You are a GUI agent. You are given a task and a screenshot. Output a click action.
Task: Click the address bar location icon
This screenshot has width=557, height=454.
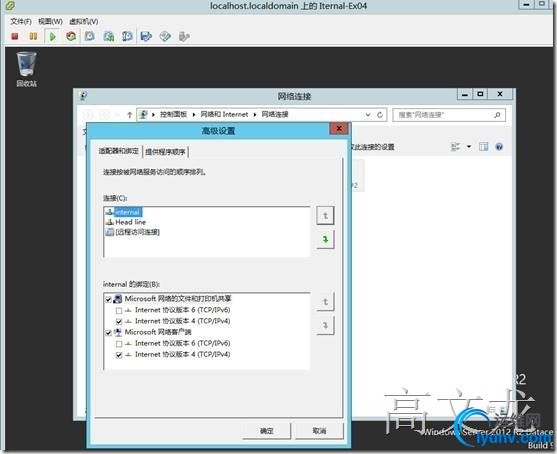coord(144,114)
